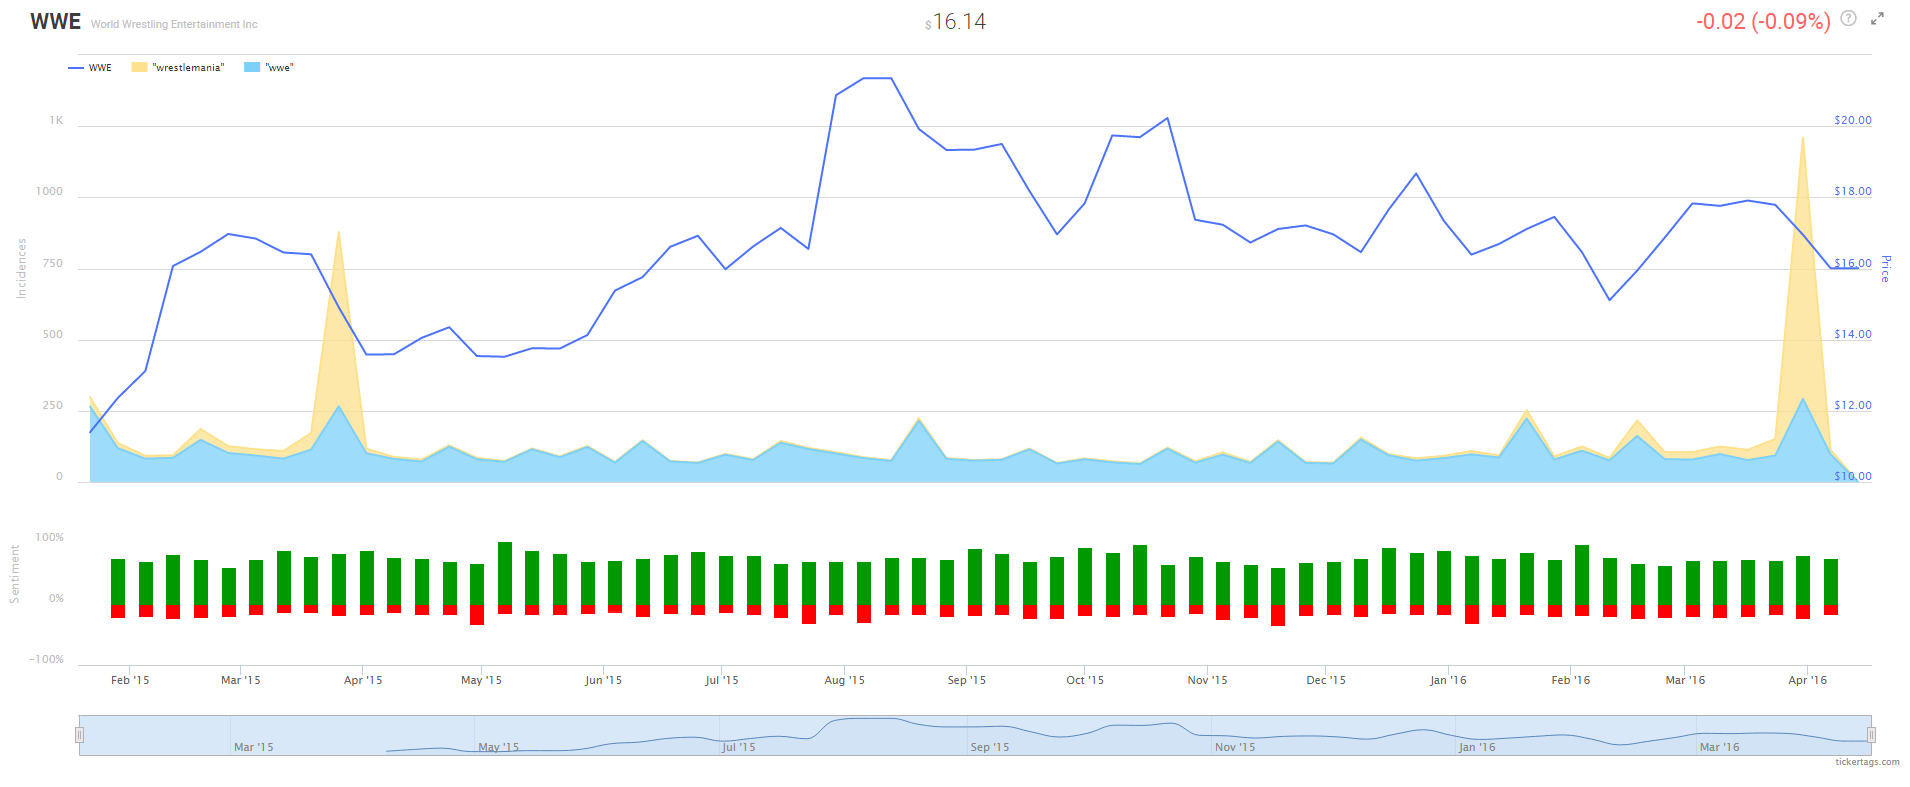
Task: Click the Jul '15 axis label
Action: click(x=721, y=680)
